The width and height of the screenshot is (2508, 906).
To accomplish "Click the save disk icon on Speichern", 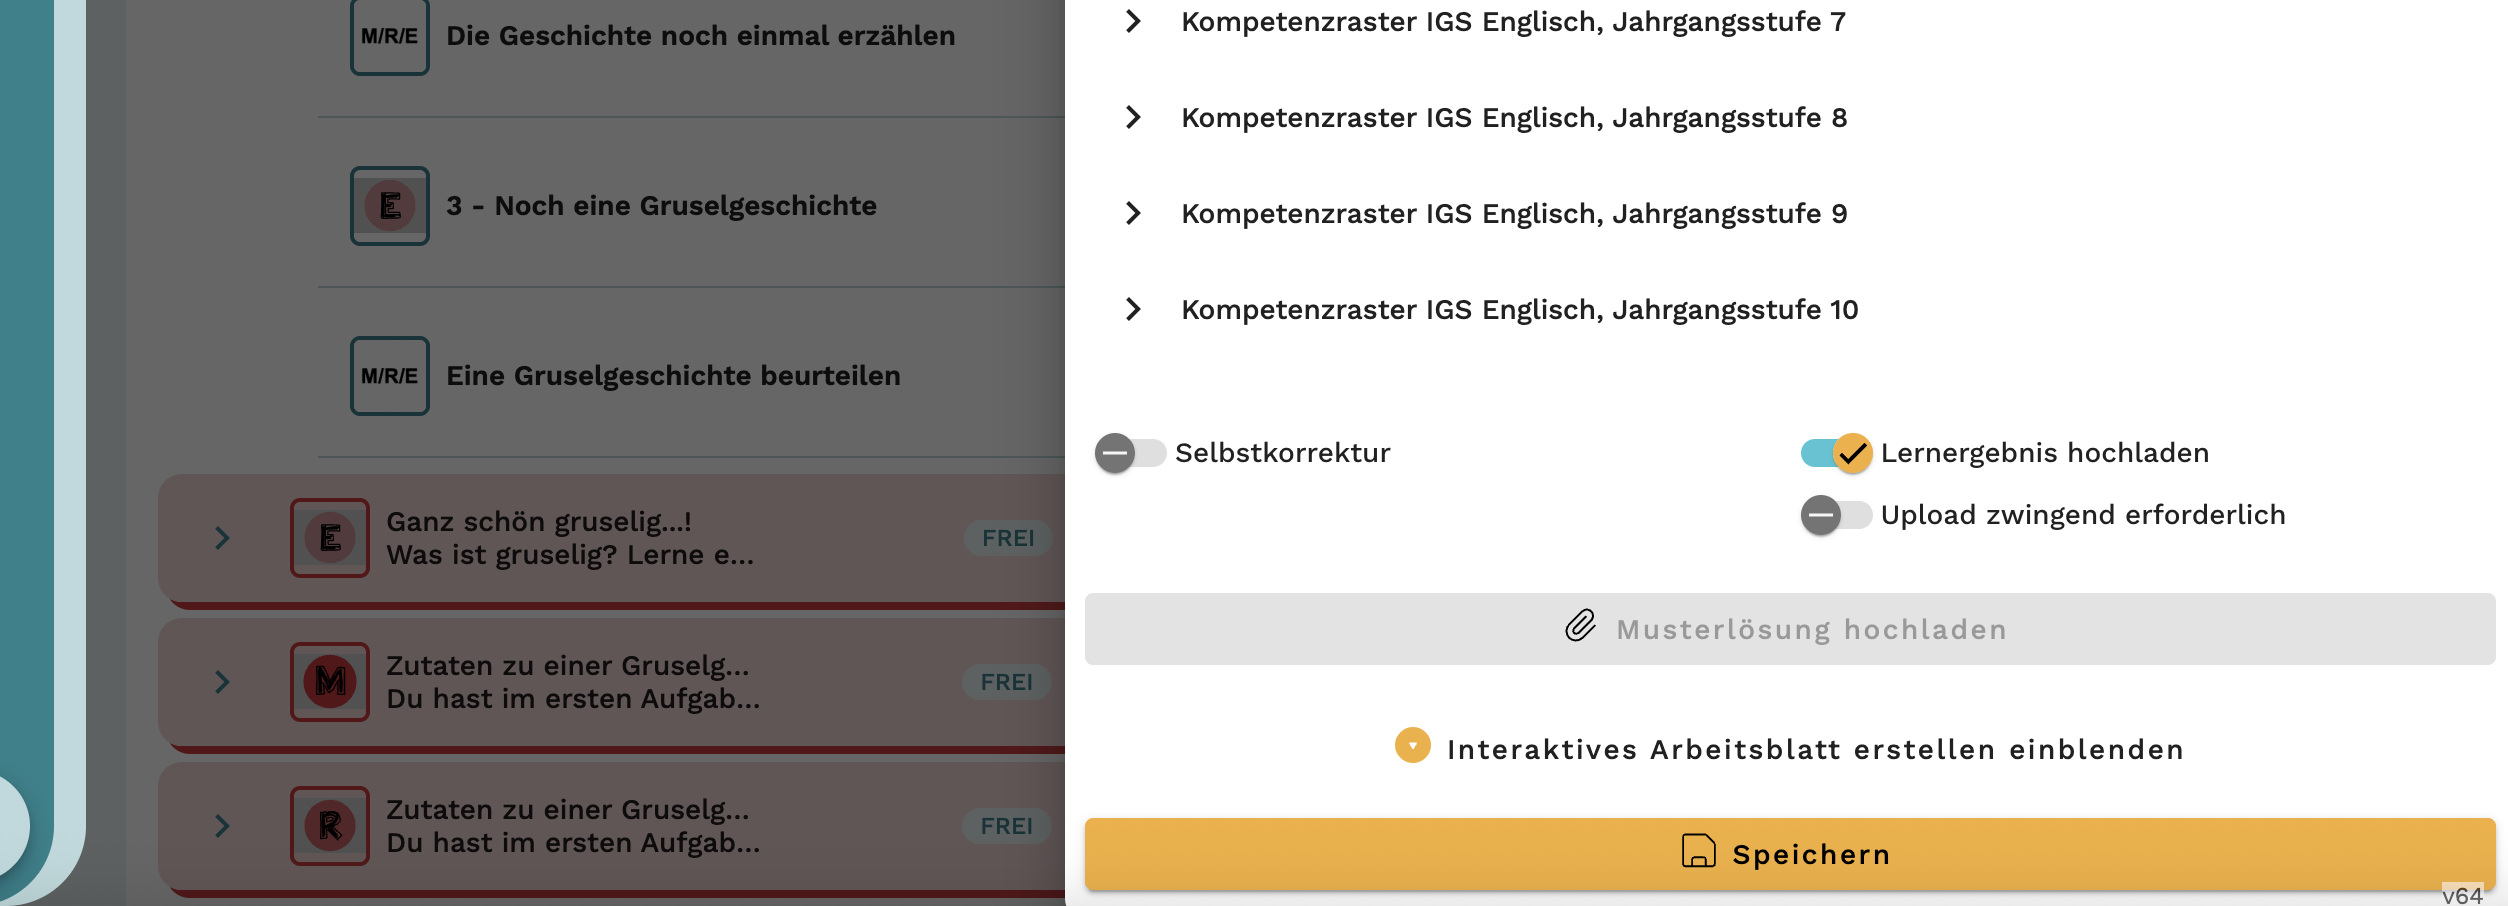I will pyautogui.click(x=1698, y=852).
